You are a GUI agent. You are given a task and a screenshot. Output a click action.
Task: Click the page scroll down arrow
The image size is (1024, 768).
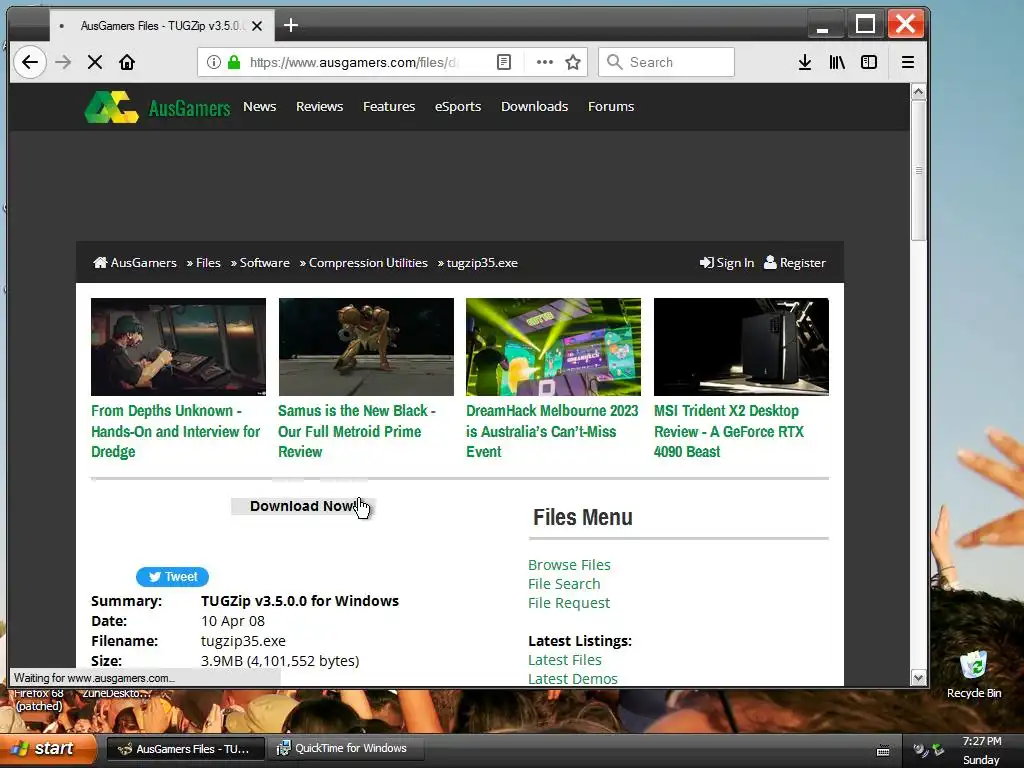tap(918, 678)
